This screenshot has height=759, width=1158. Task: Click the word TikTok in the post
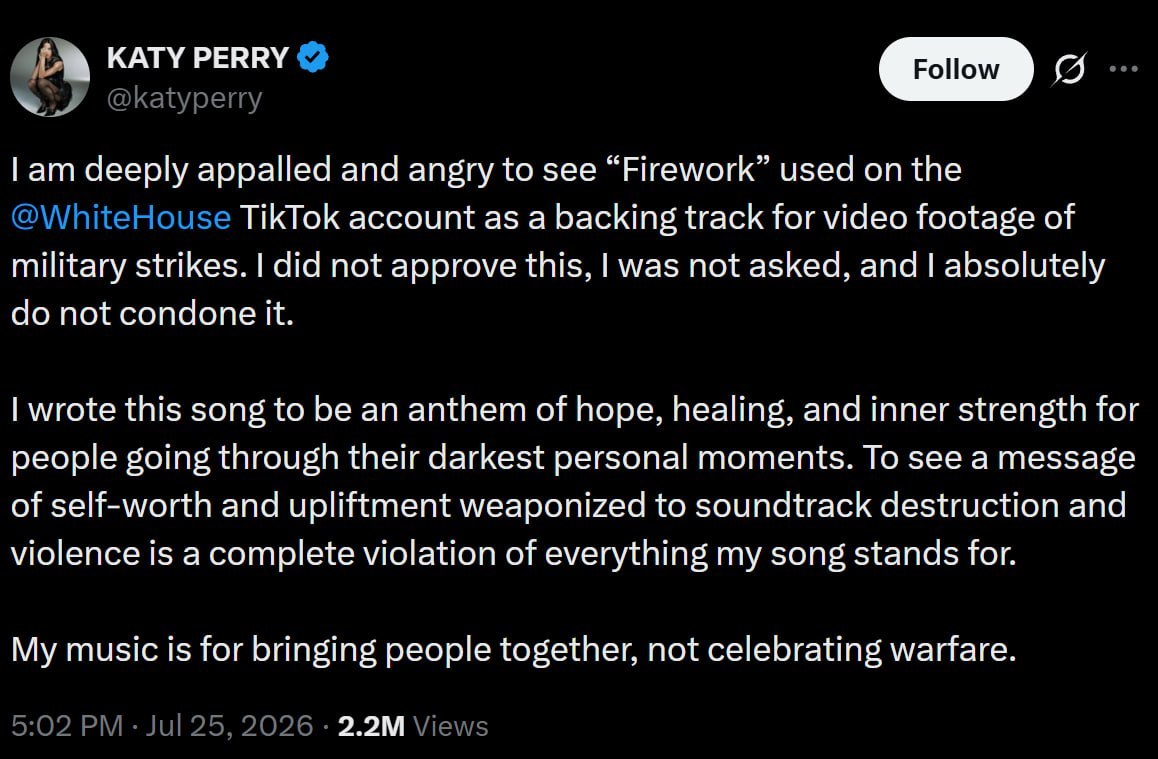click(x=290, y=217)
